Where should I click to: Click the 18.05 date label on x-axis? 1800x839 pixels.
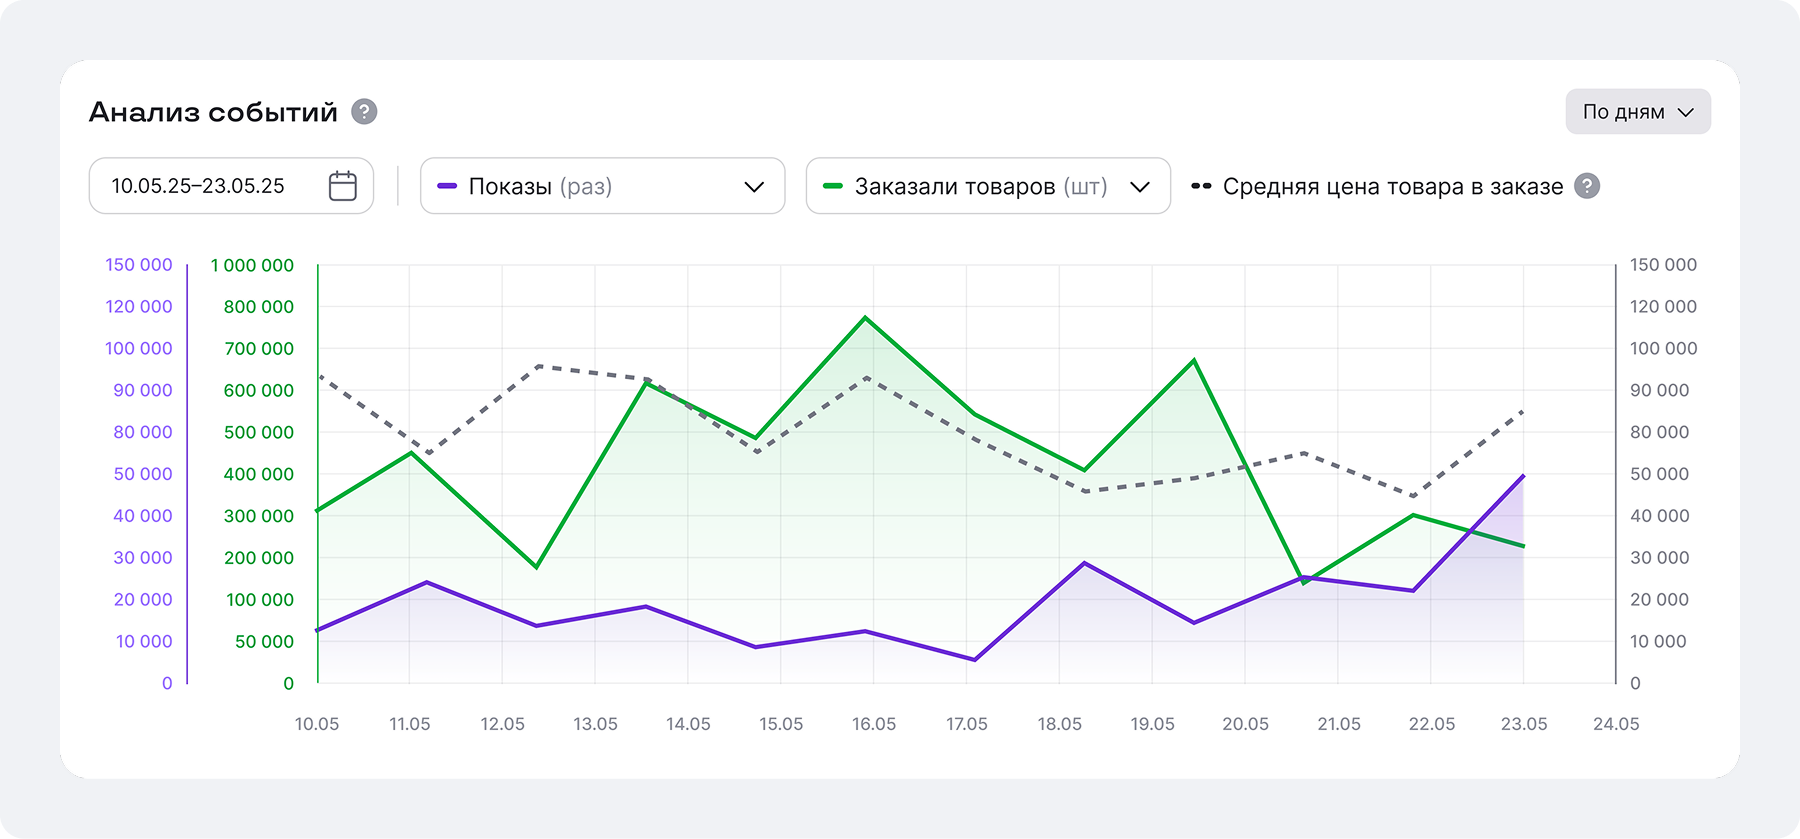(1059, 724)
